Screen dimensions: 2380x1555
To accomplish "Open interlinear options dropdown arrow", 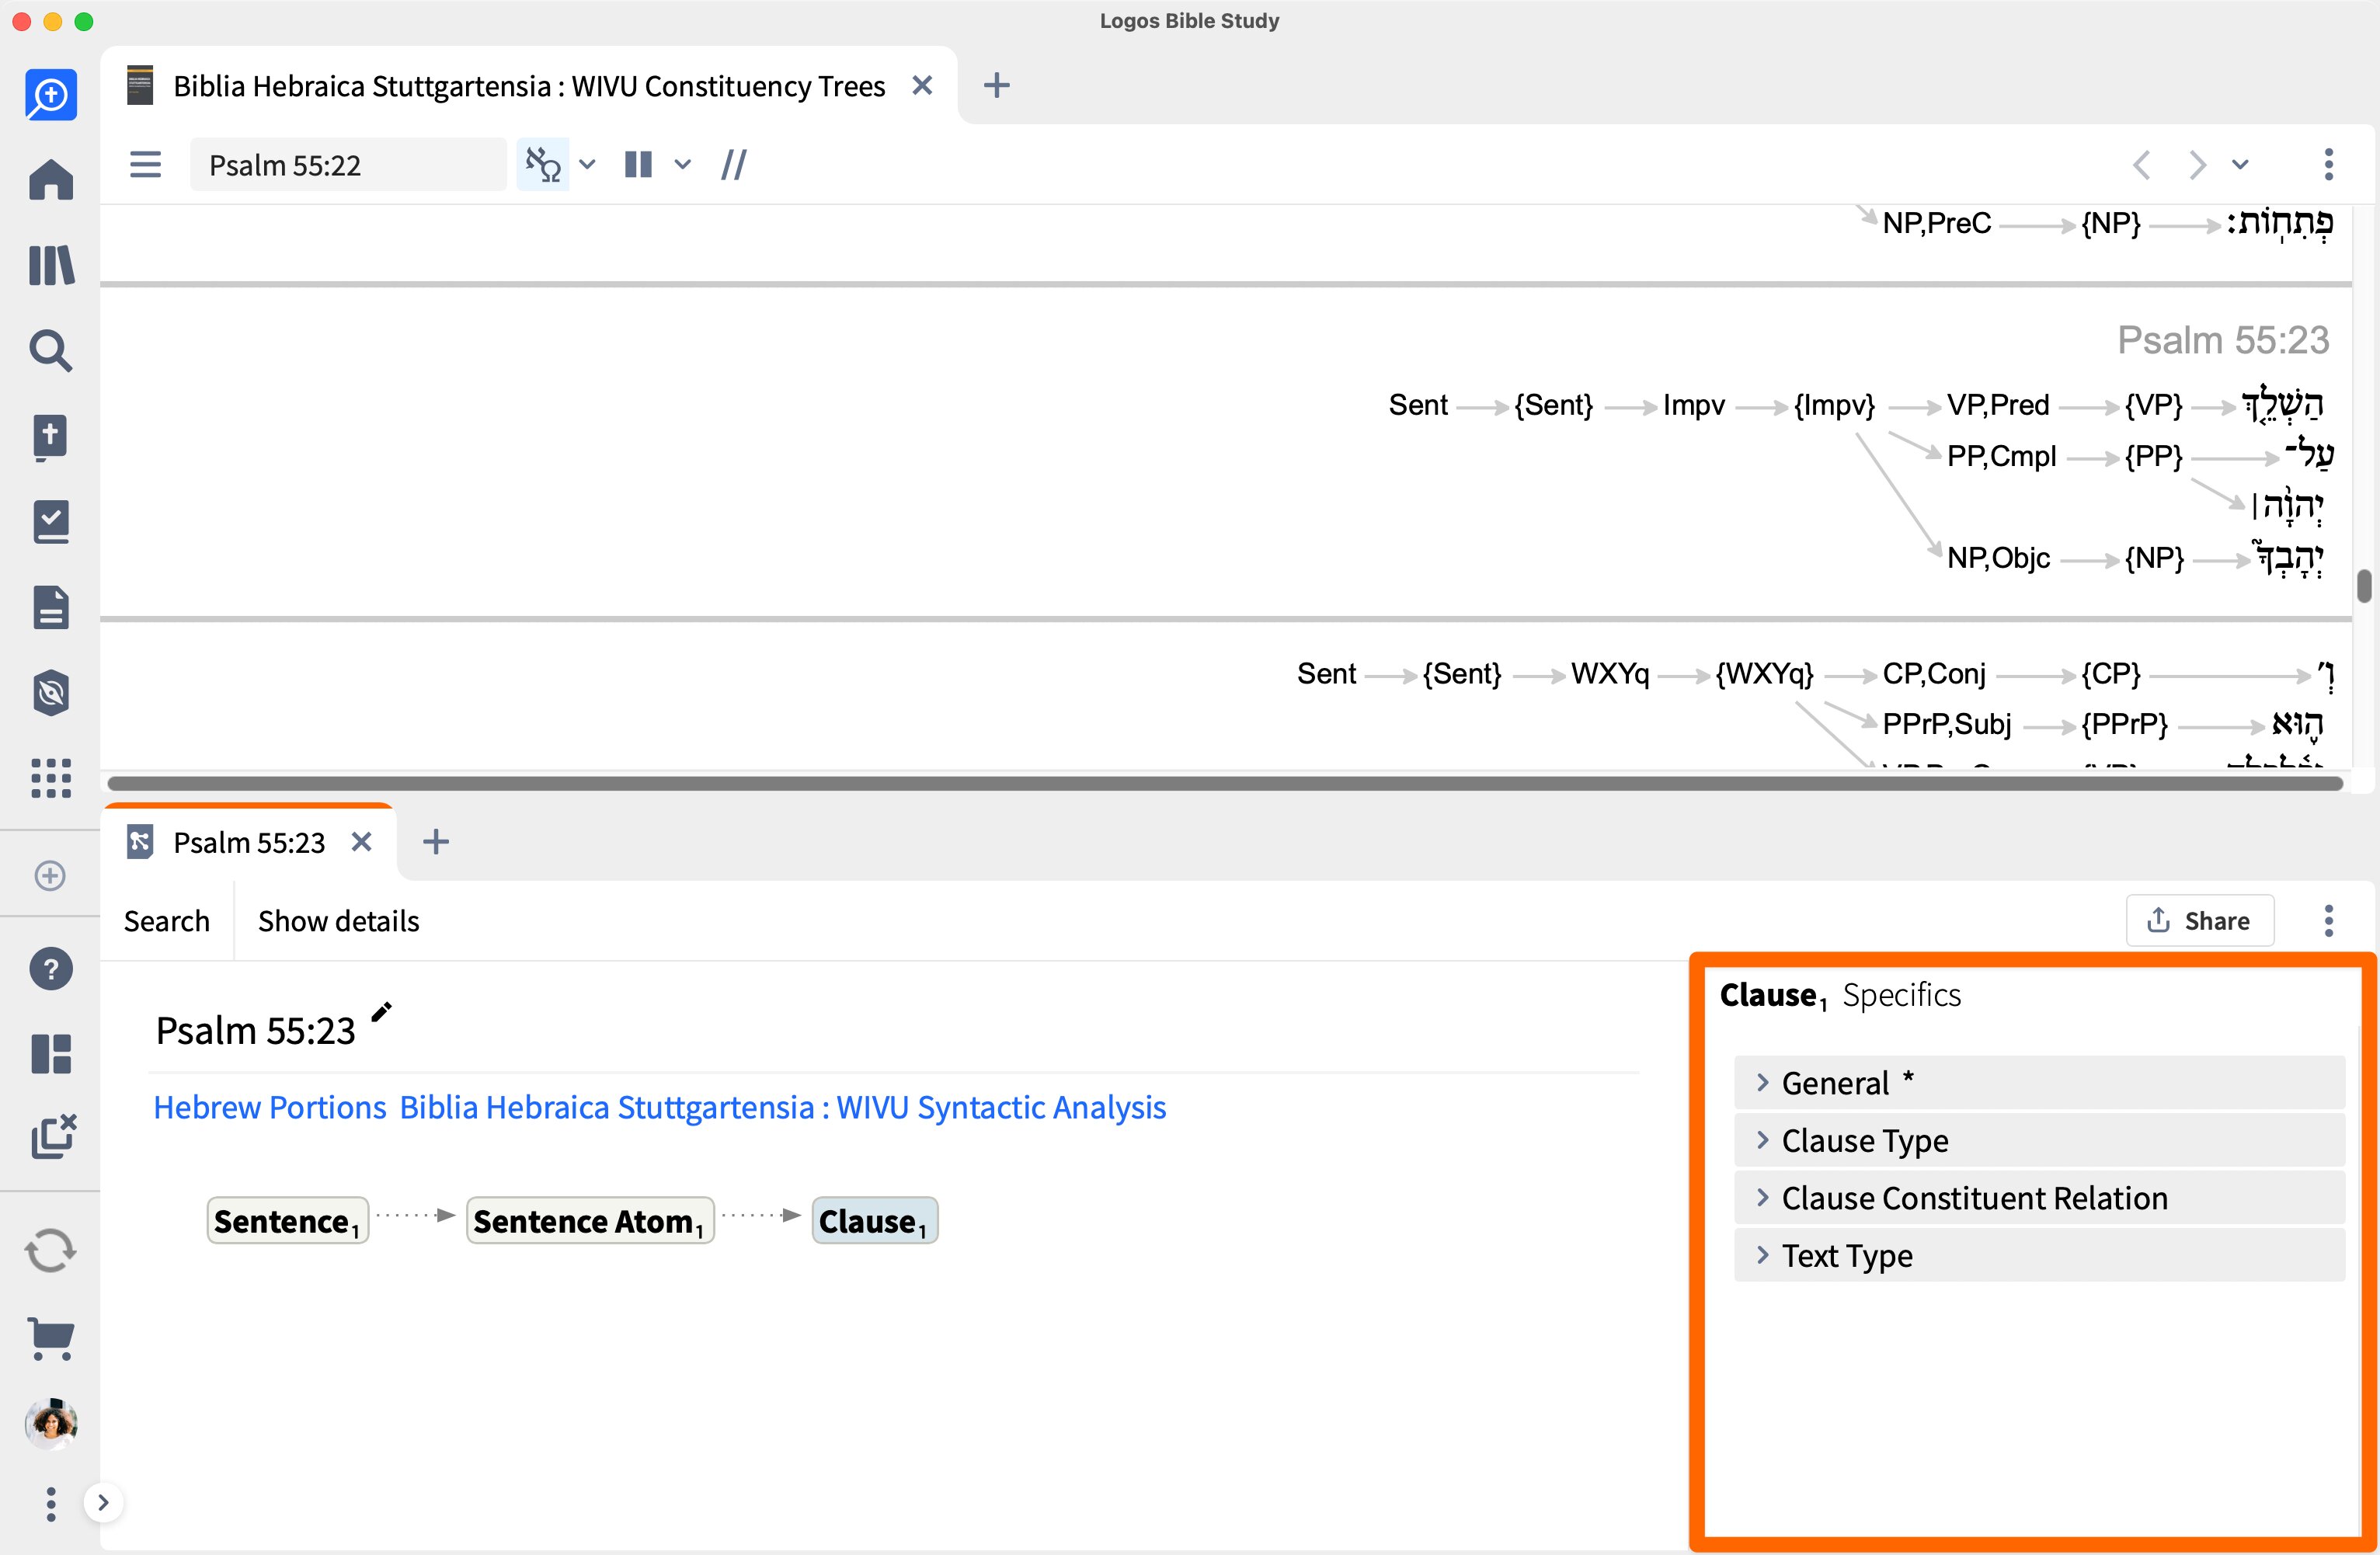I will [588, 164].
